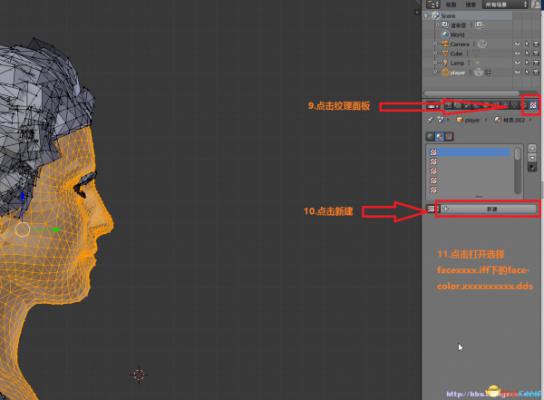Click the move texture slot up button
The width and height of the screenshot is (544, 400).
[532, 148]
